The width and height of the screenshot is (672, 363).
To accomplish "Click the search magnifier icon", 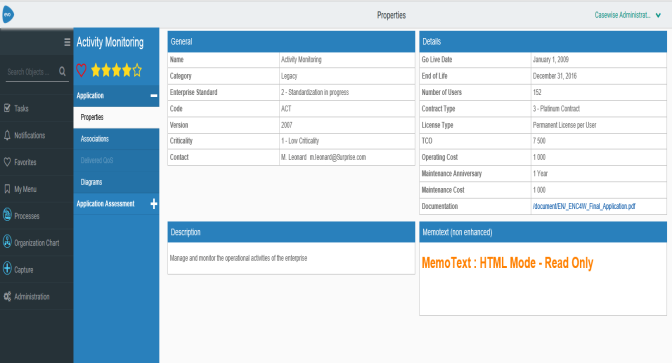I will point(62,72).
